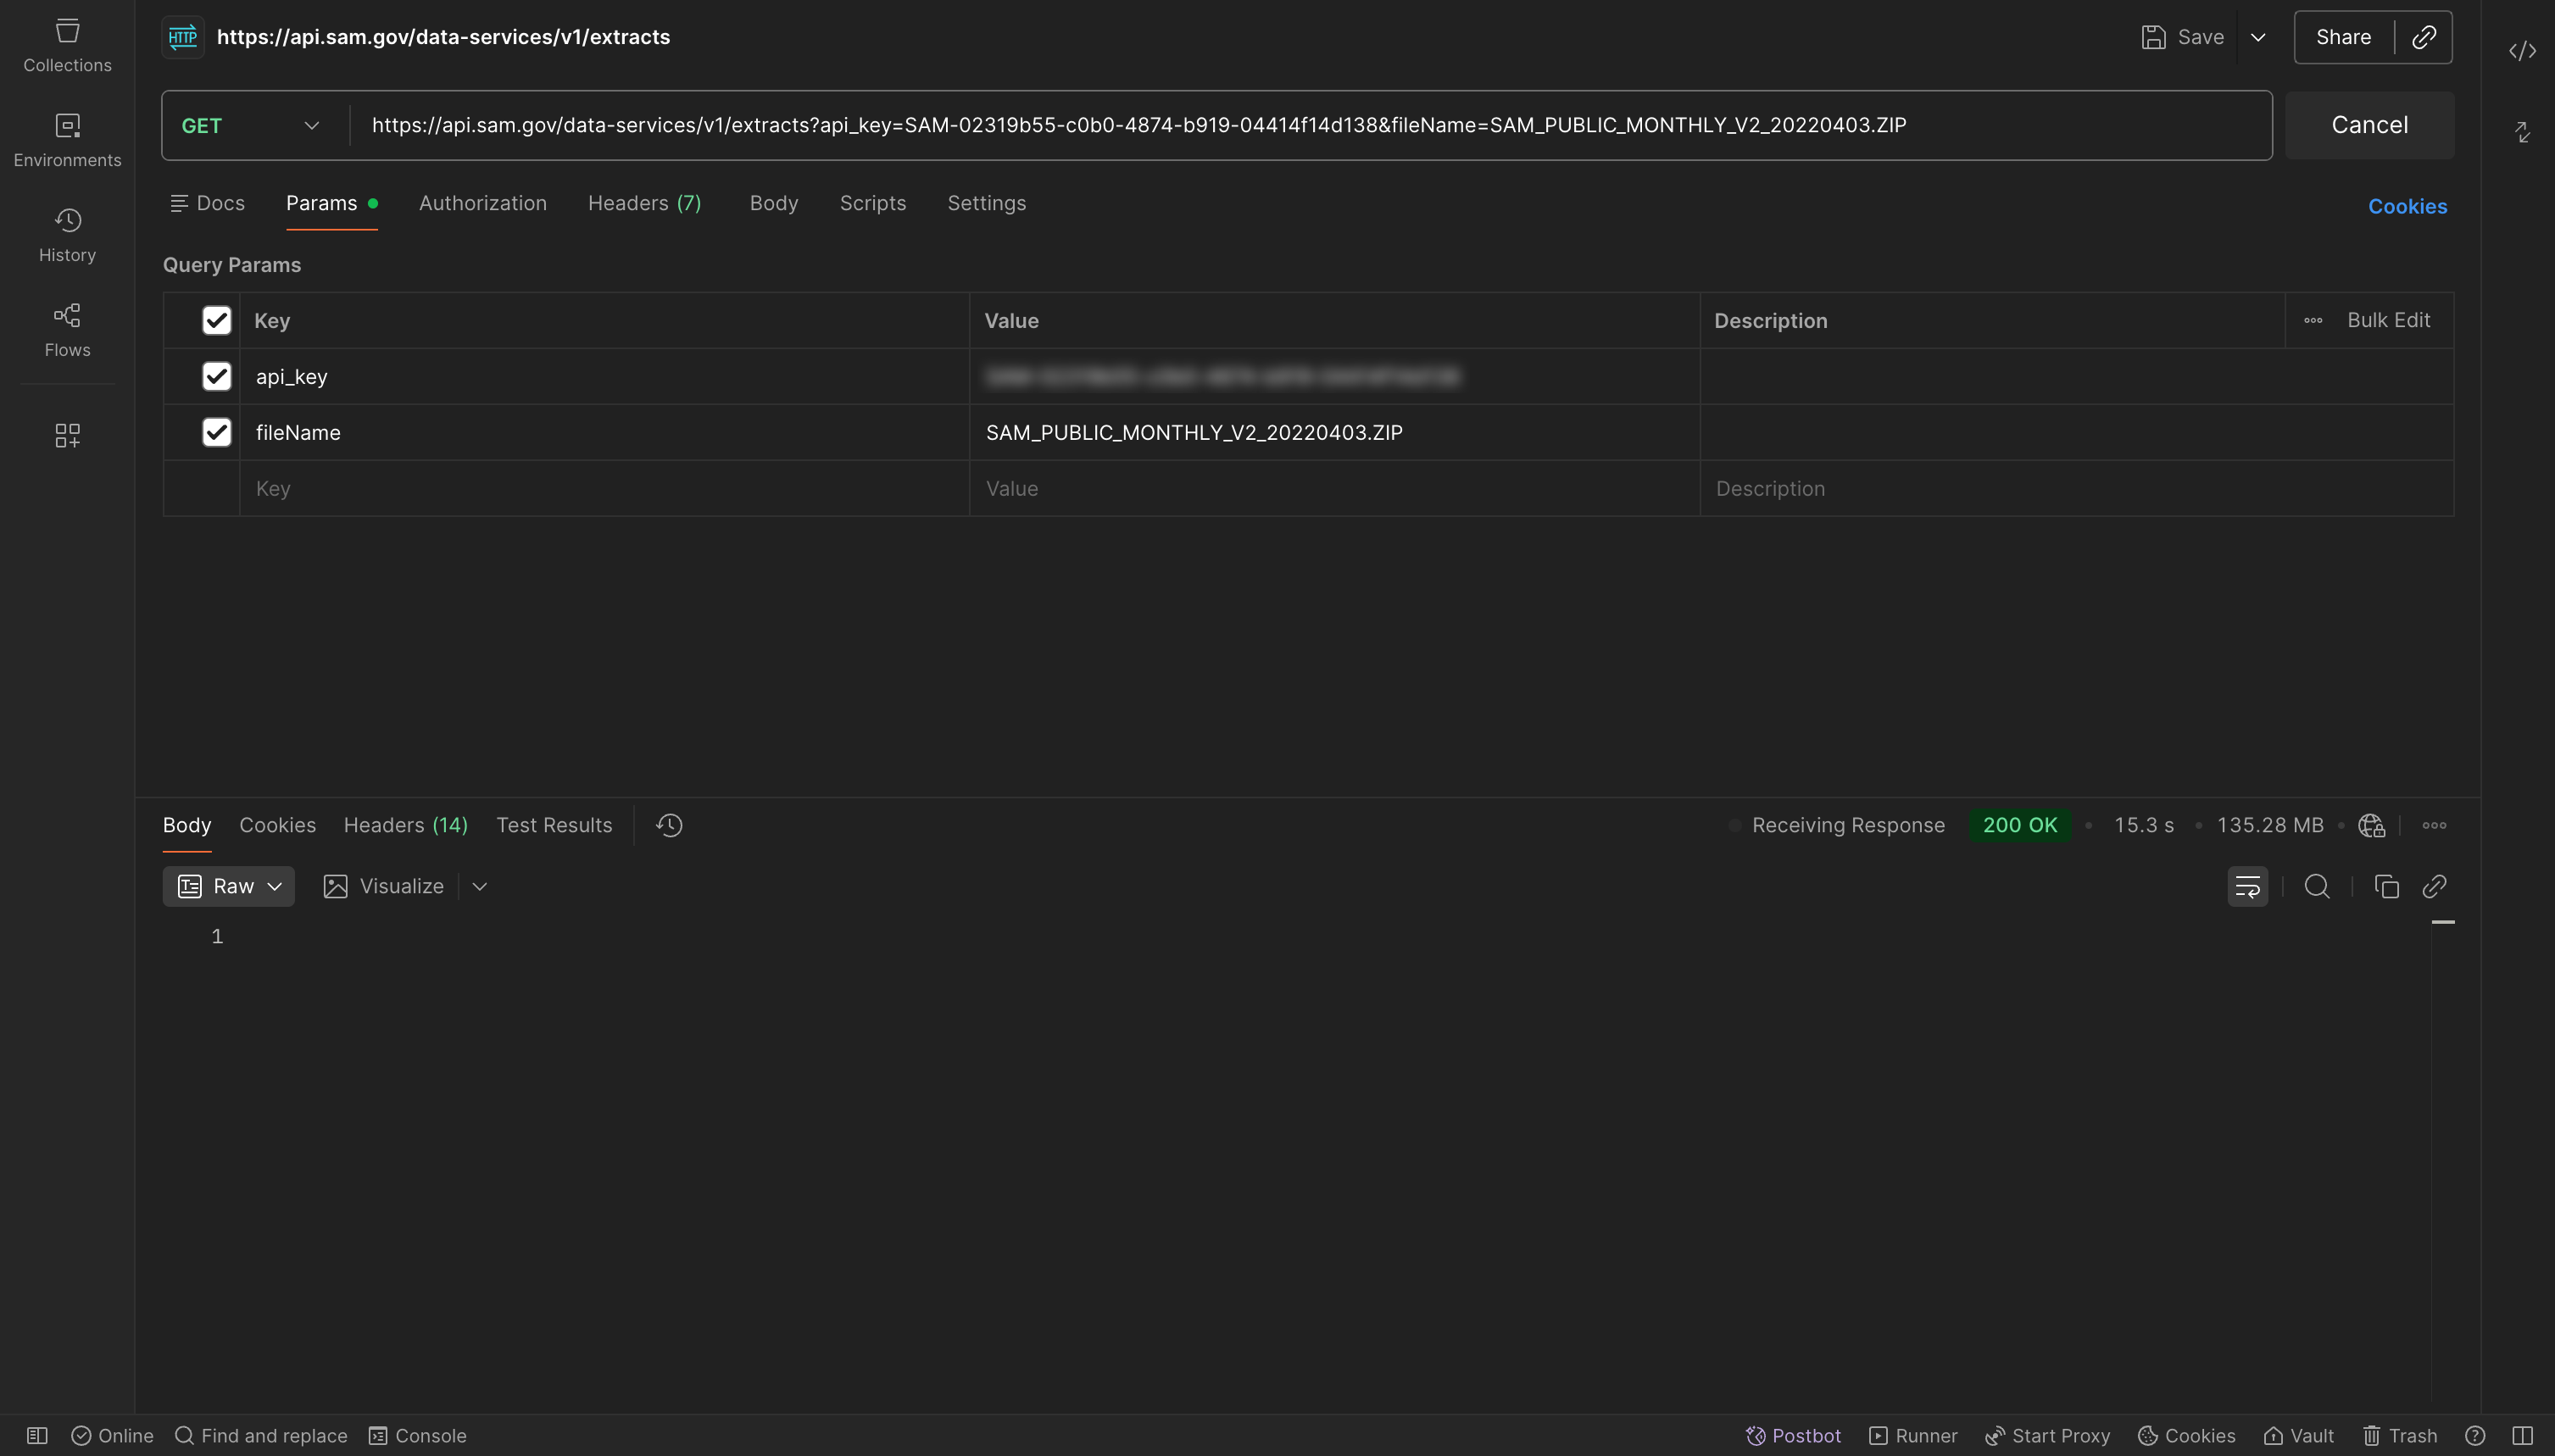Click the empty Description field in new row
The image size is (2555, 1456).
point(2076,488)
